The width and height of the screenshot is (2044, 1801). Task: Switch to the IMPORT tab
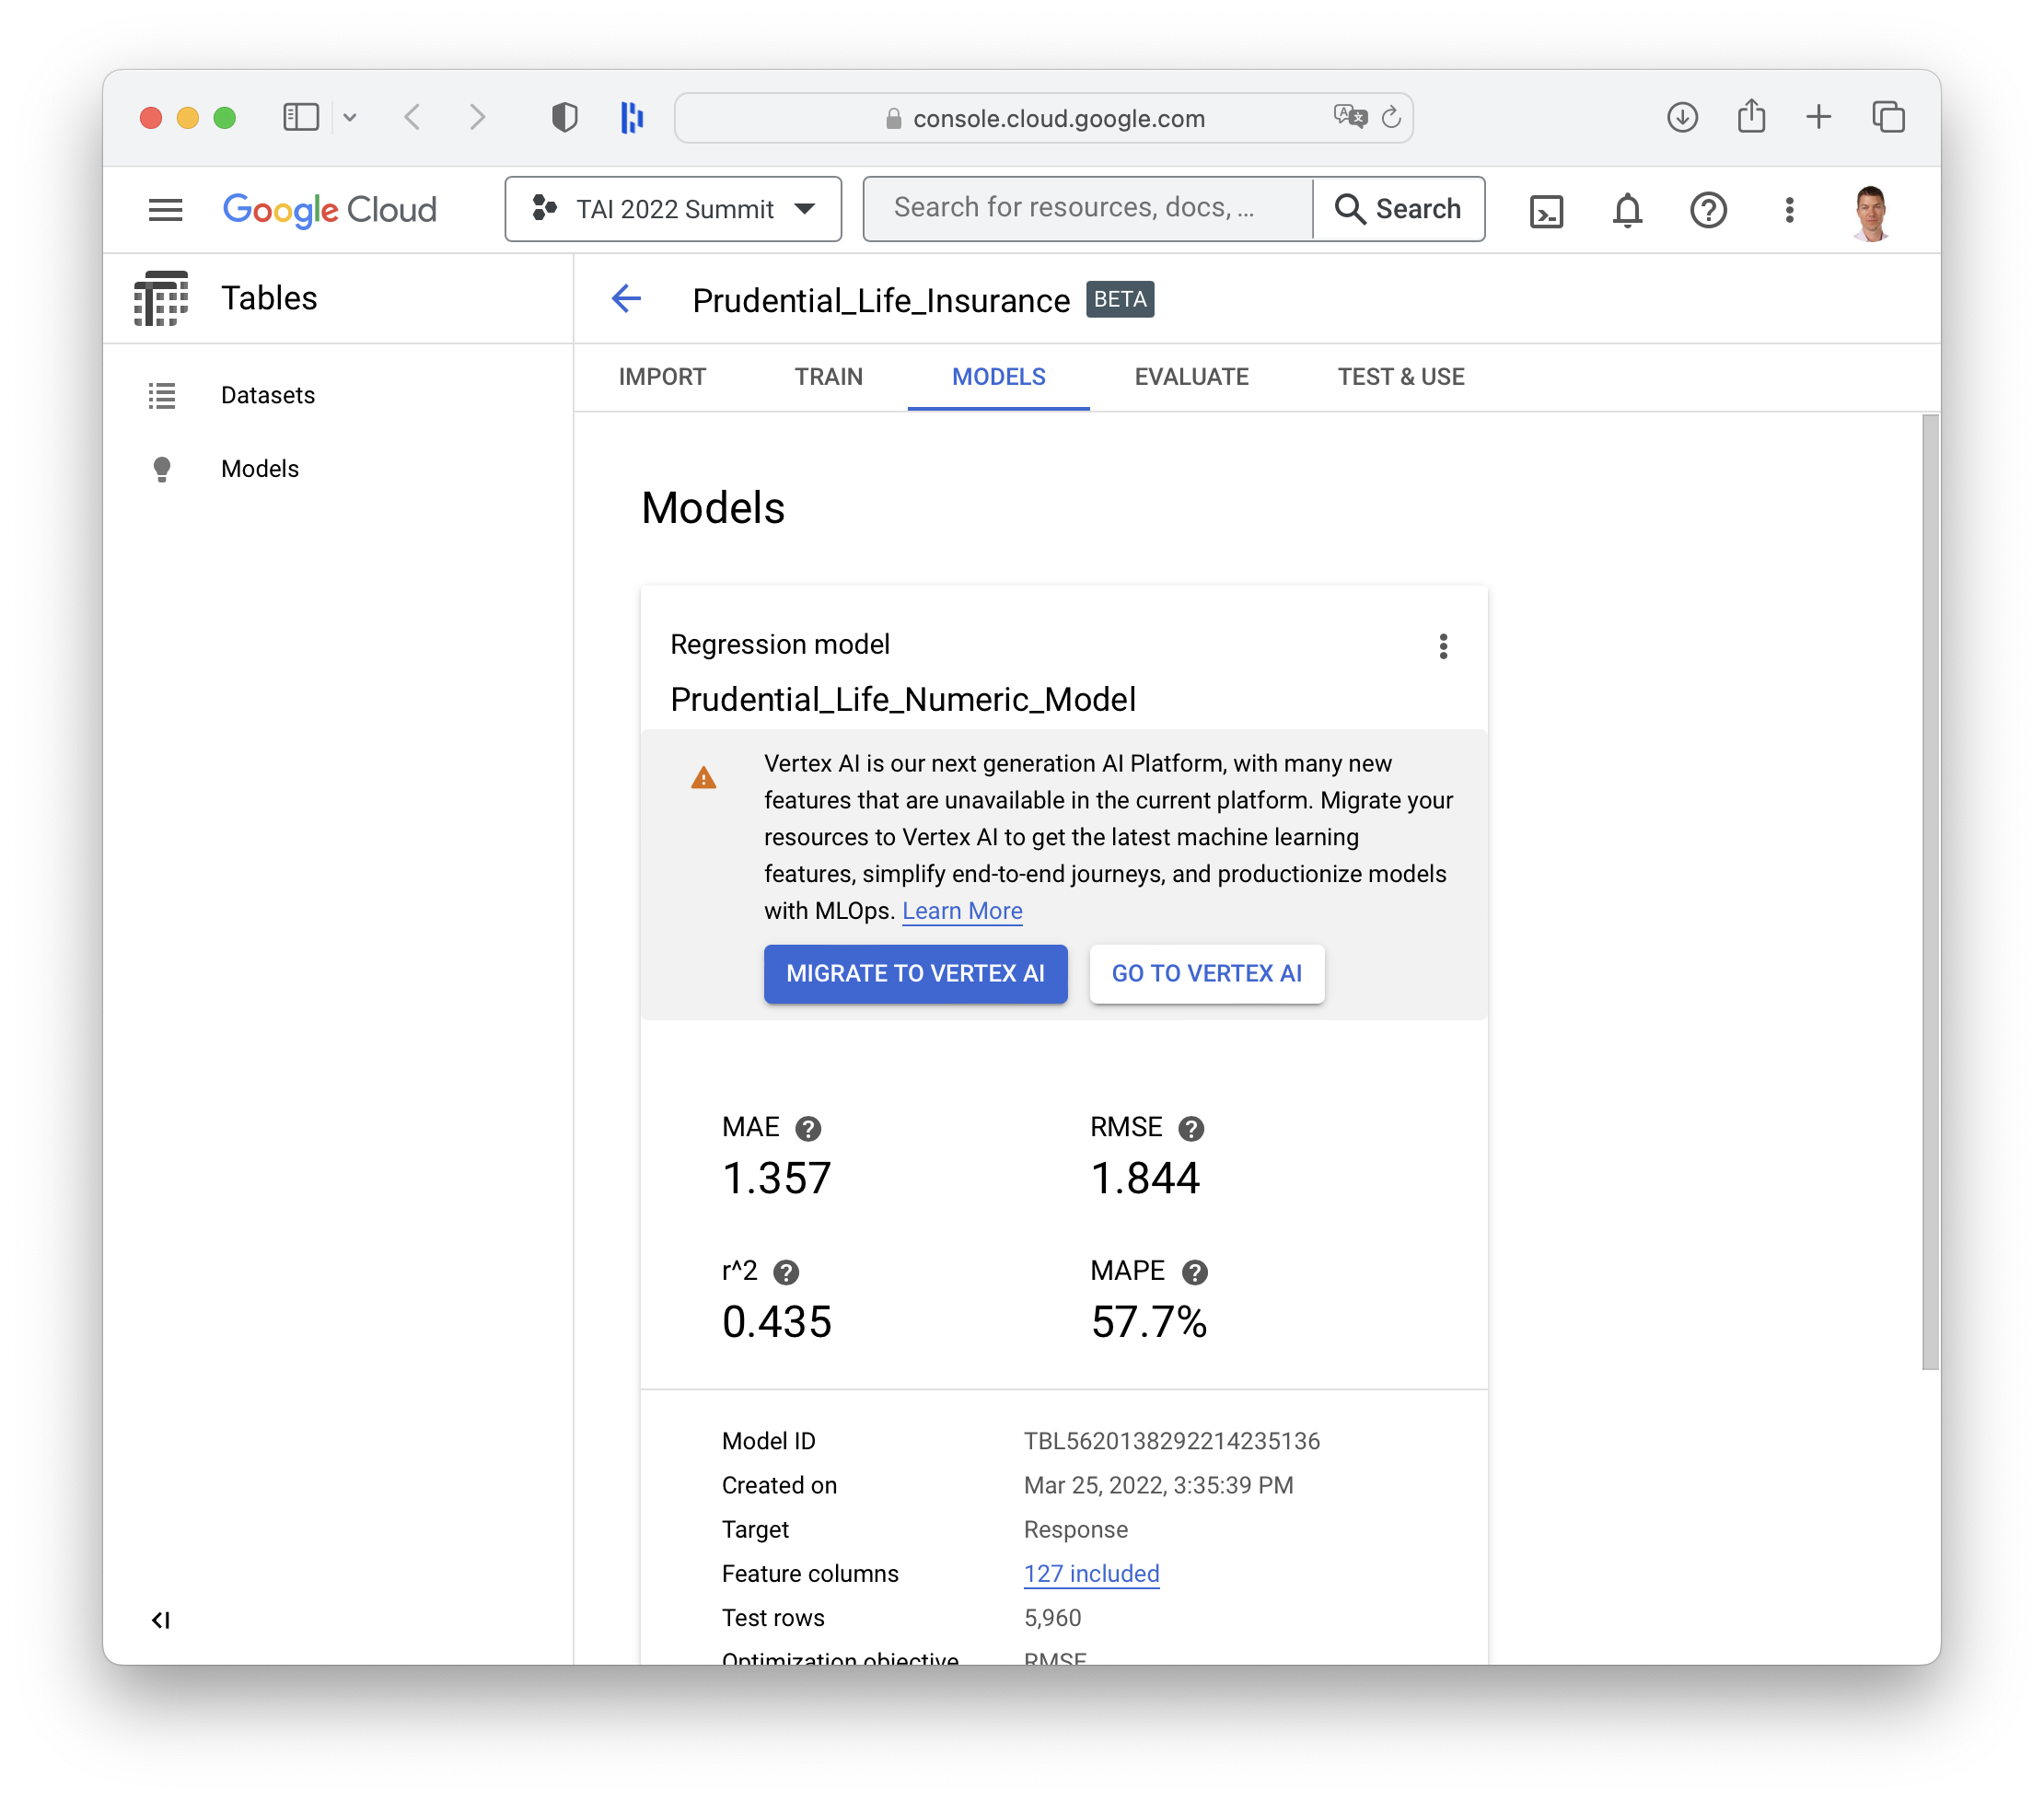point(662,377)
